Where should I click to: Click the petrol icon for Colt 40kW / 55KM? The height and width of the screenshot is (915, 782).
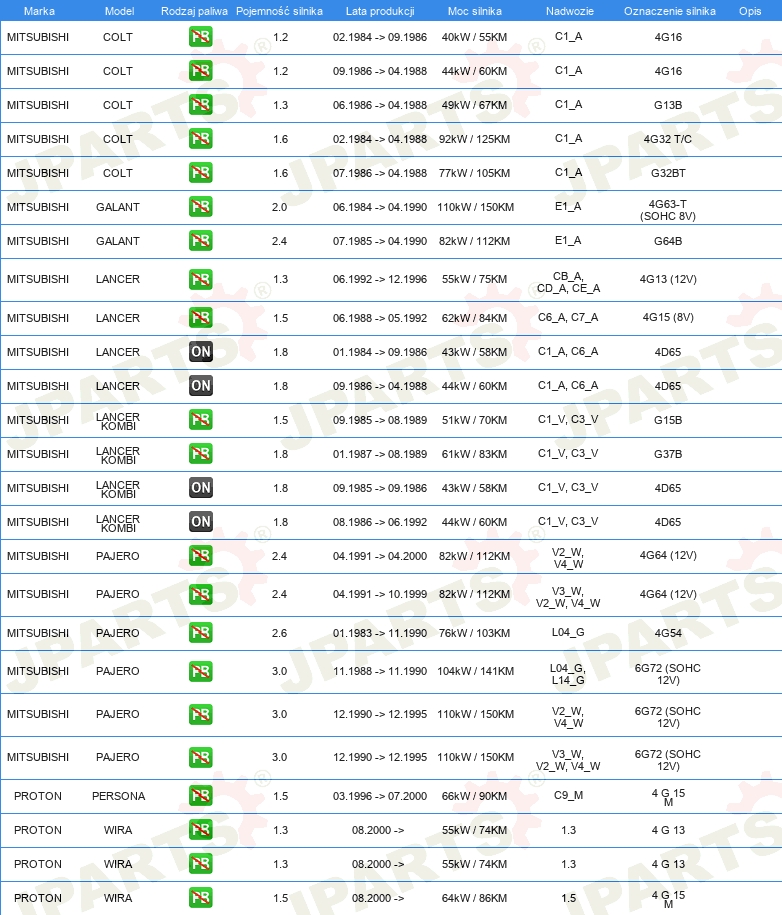point(200,37)
